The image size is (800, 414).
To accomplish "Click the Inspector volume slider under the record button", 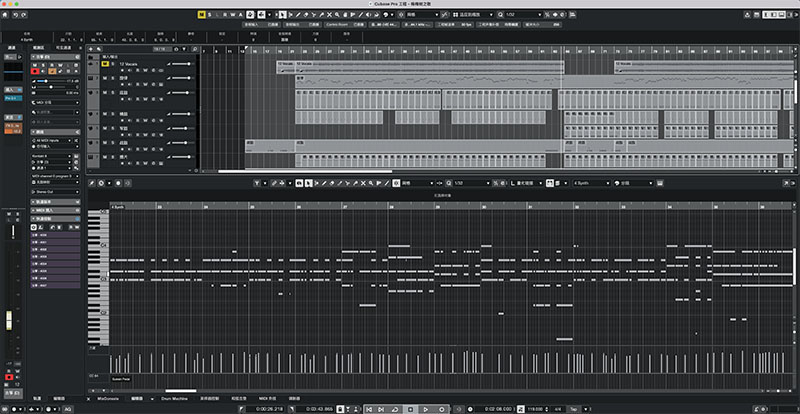I will 49,81.
